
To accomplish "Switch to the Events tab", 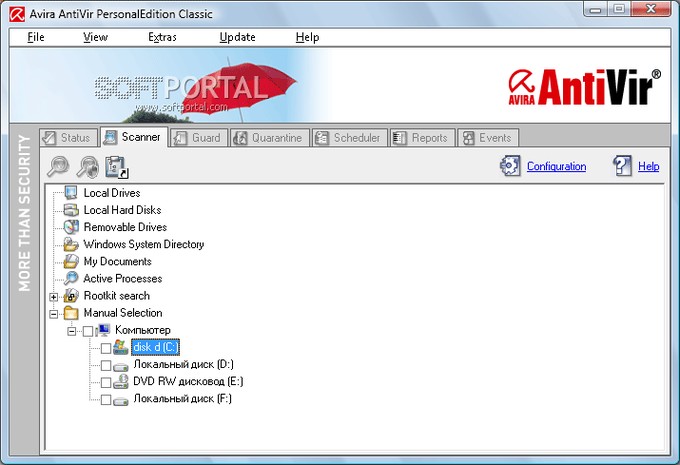I will [x=488, y=138].
